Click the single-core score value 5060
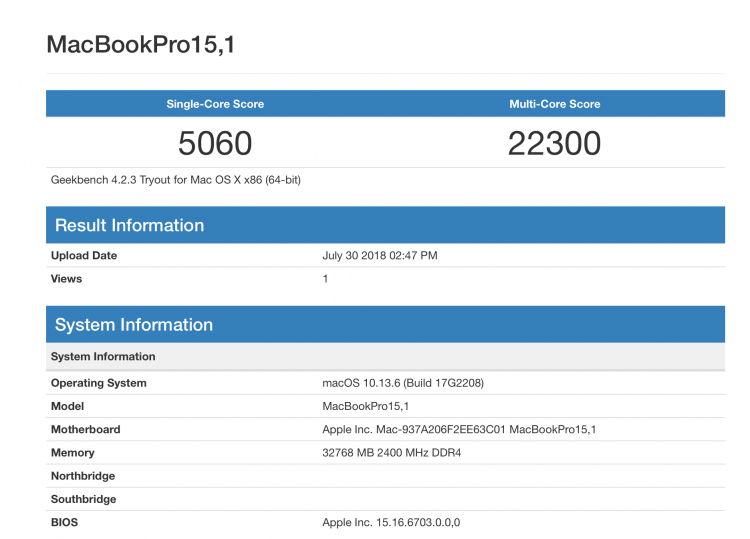Screen dimensions: 750x539 point(215,143)
